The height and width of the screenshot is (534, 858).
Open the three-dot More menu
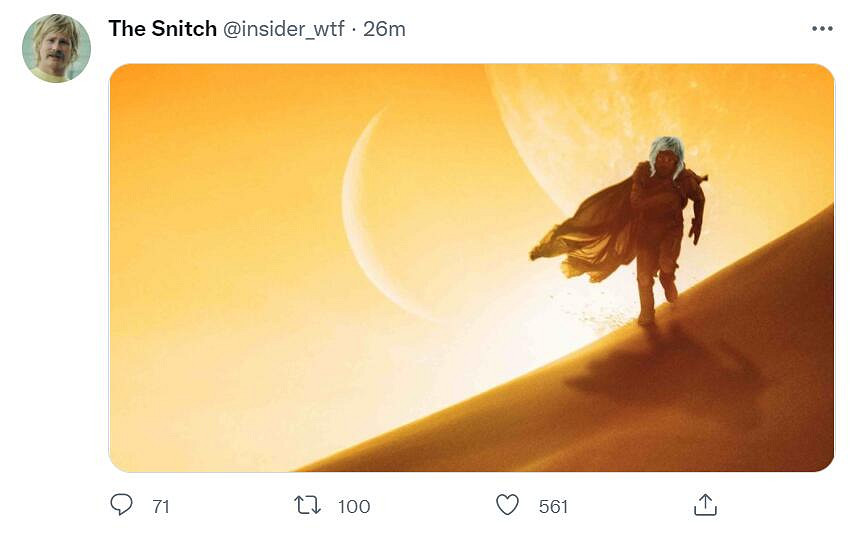click(822, 29)
